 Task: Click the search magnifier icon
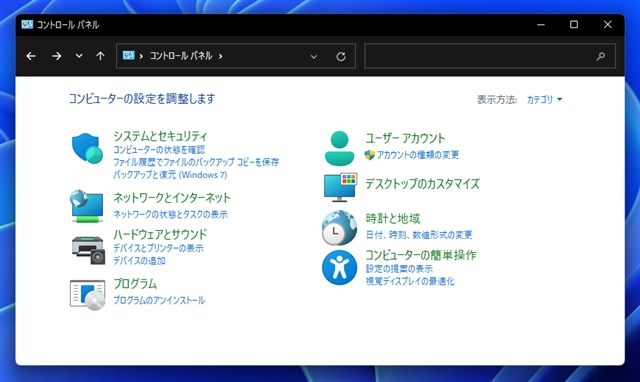(600, 56)
